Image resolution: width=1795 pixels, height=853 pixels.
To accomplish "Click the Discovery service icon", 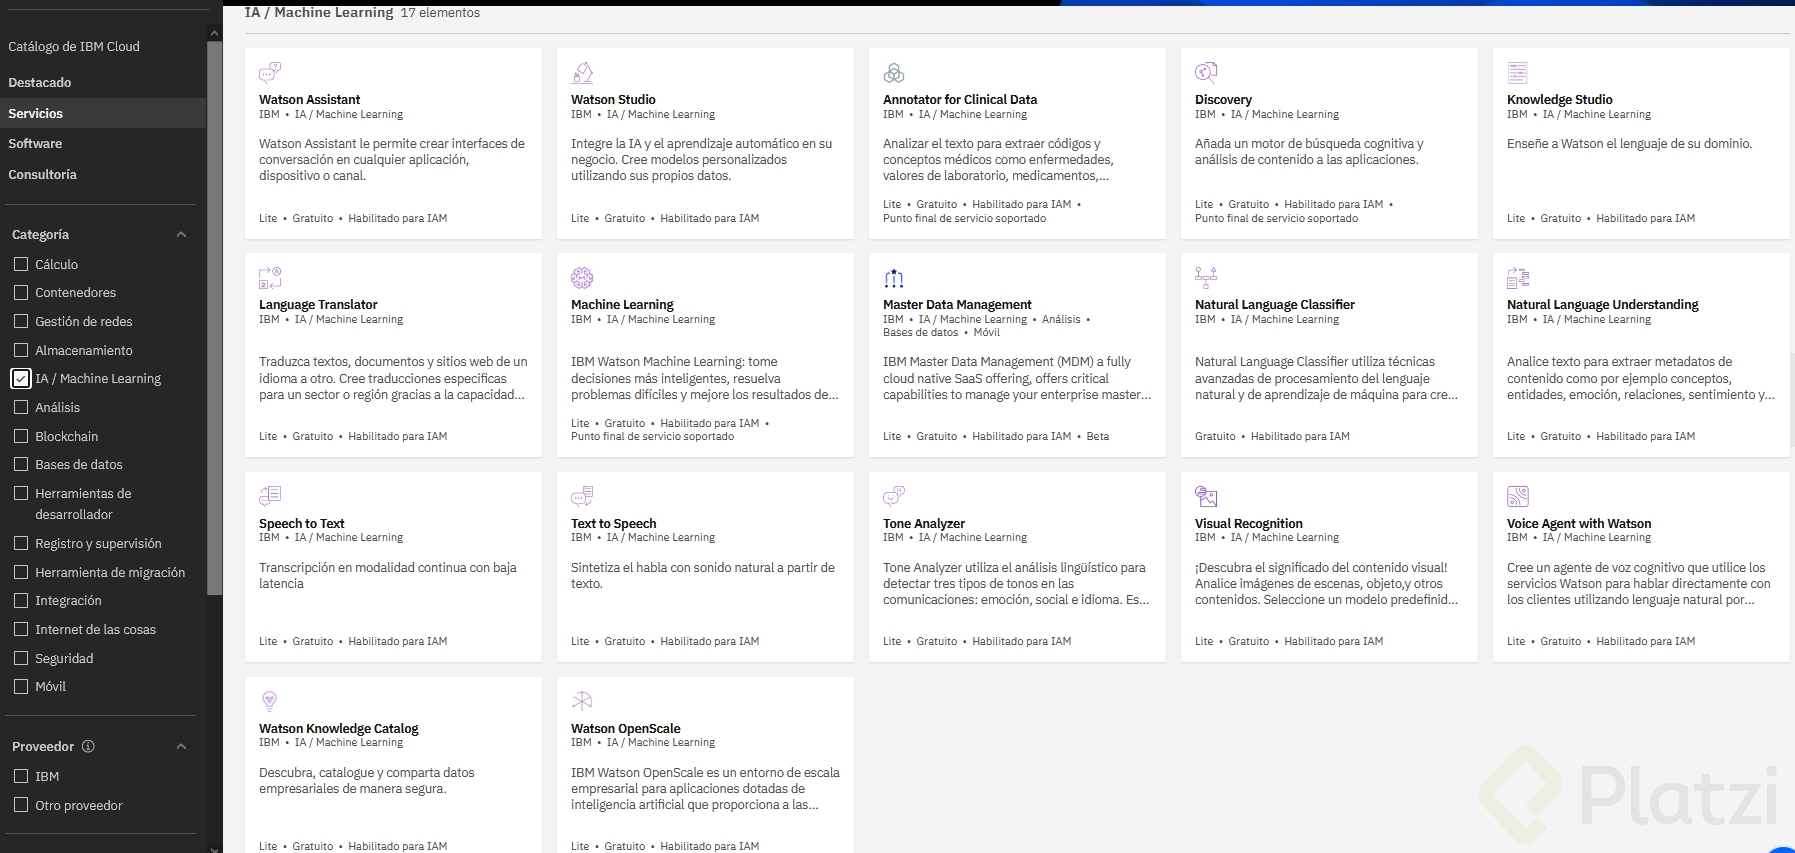I will (x=1206, y=72).
